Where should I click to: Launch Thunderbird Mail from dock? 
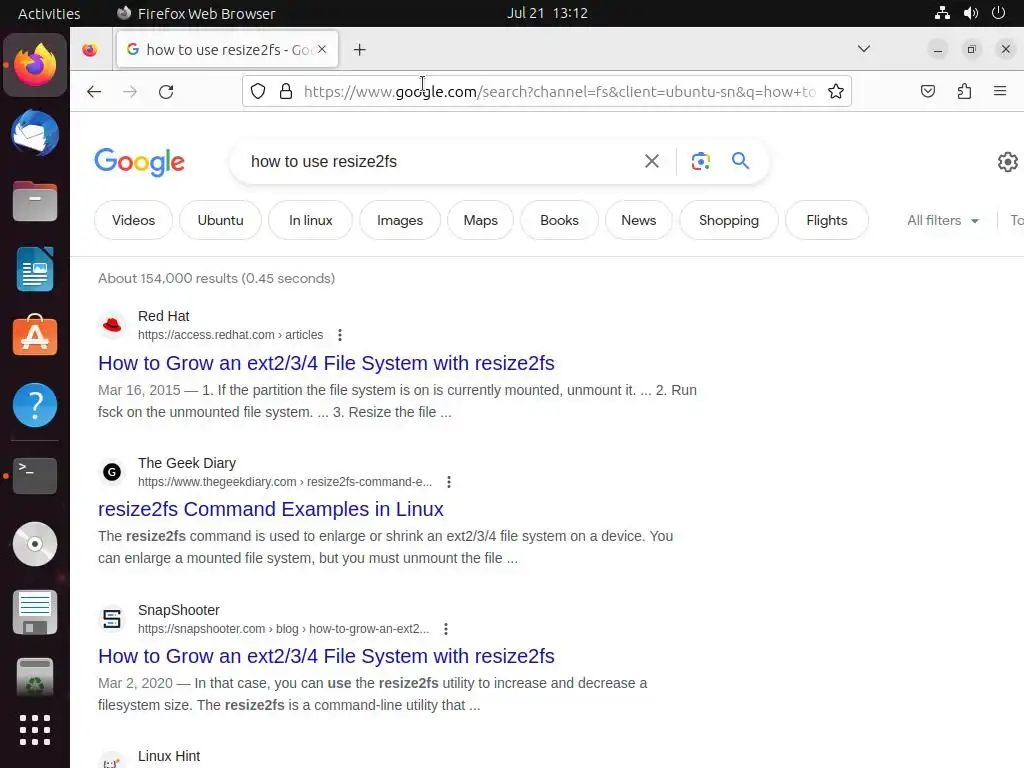click(x=35, y=133)
